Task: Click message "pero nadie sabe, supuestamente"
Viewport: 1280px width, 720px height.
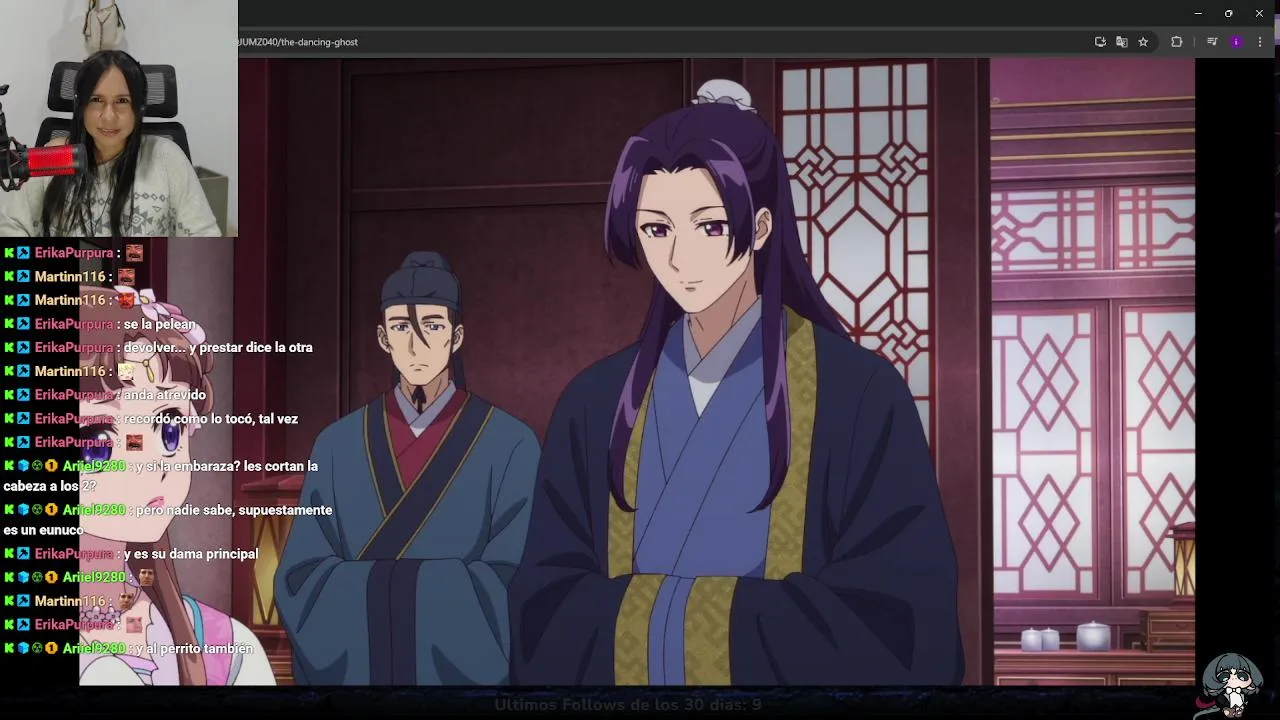Action: (x=234, y=510)
